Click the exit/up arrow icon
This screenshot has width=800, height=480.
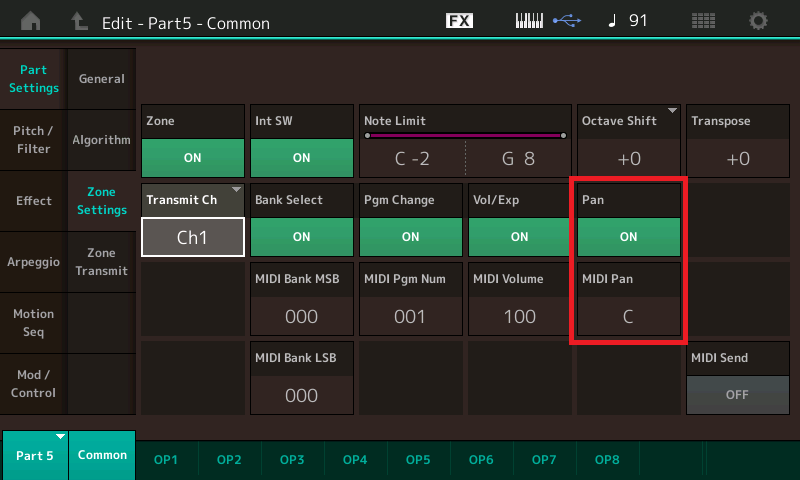[x=79, y=21]
